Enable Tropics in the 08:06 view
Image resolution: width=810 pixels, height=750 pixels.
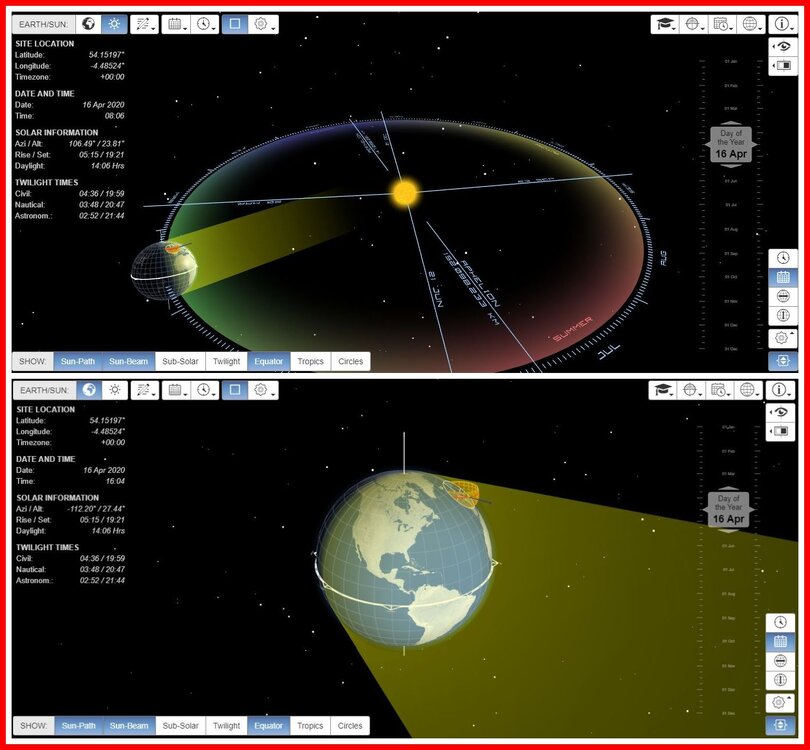coord(310,361)
